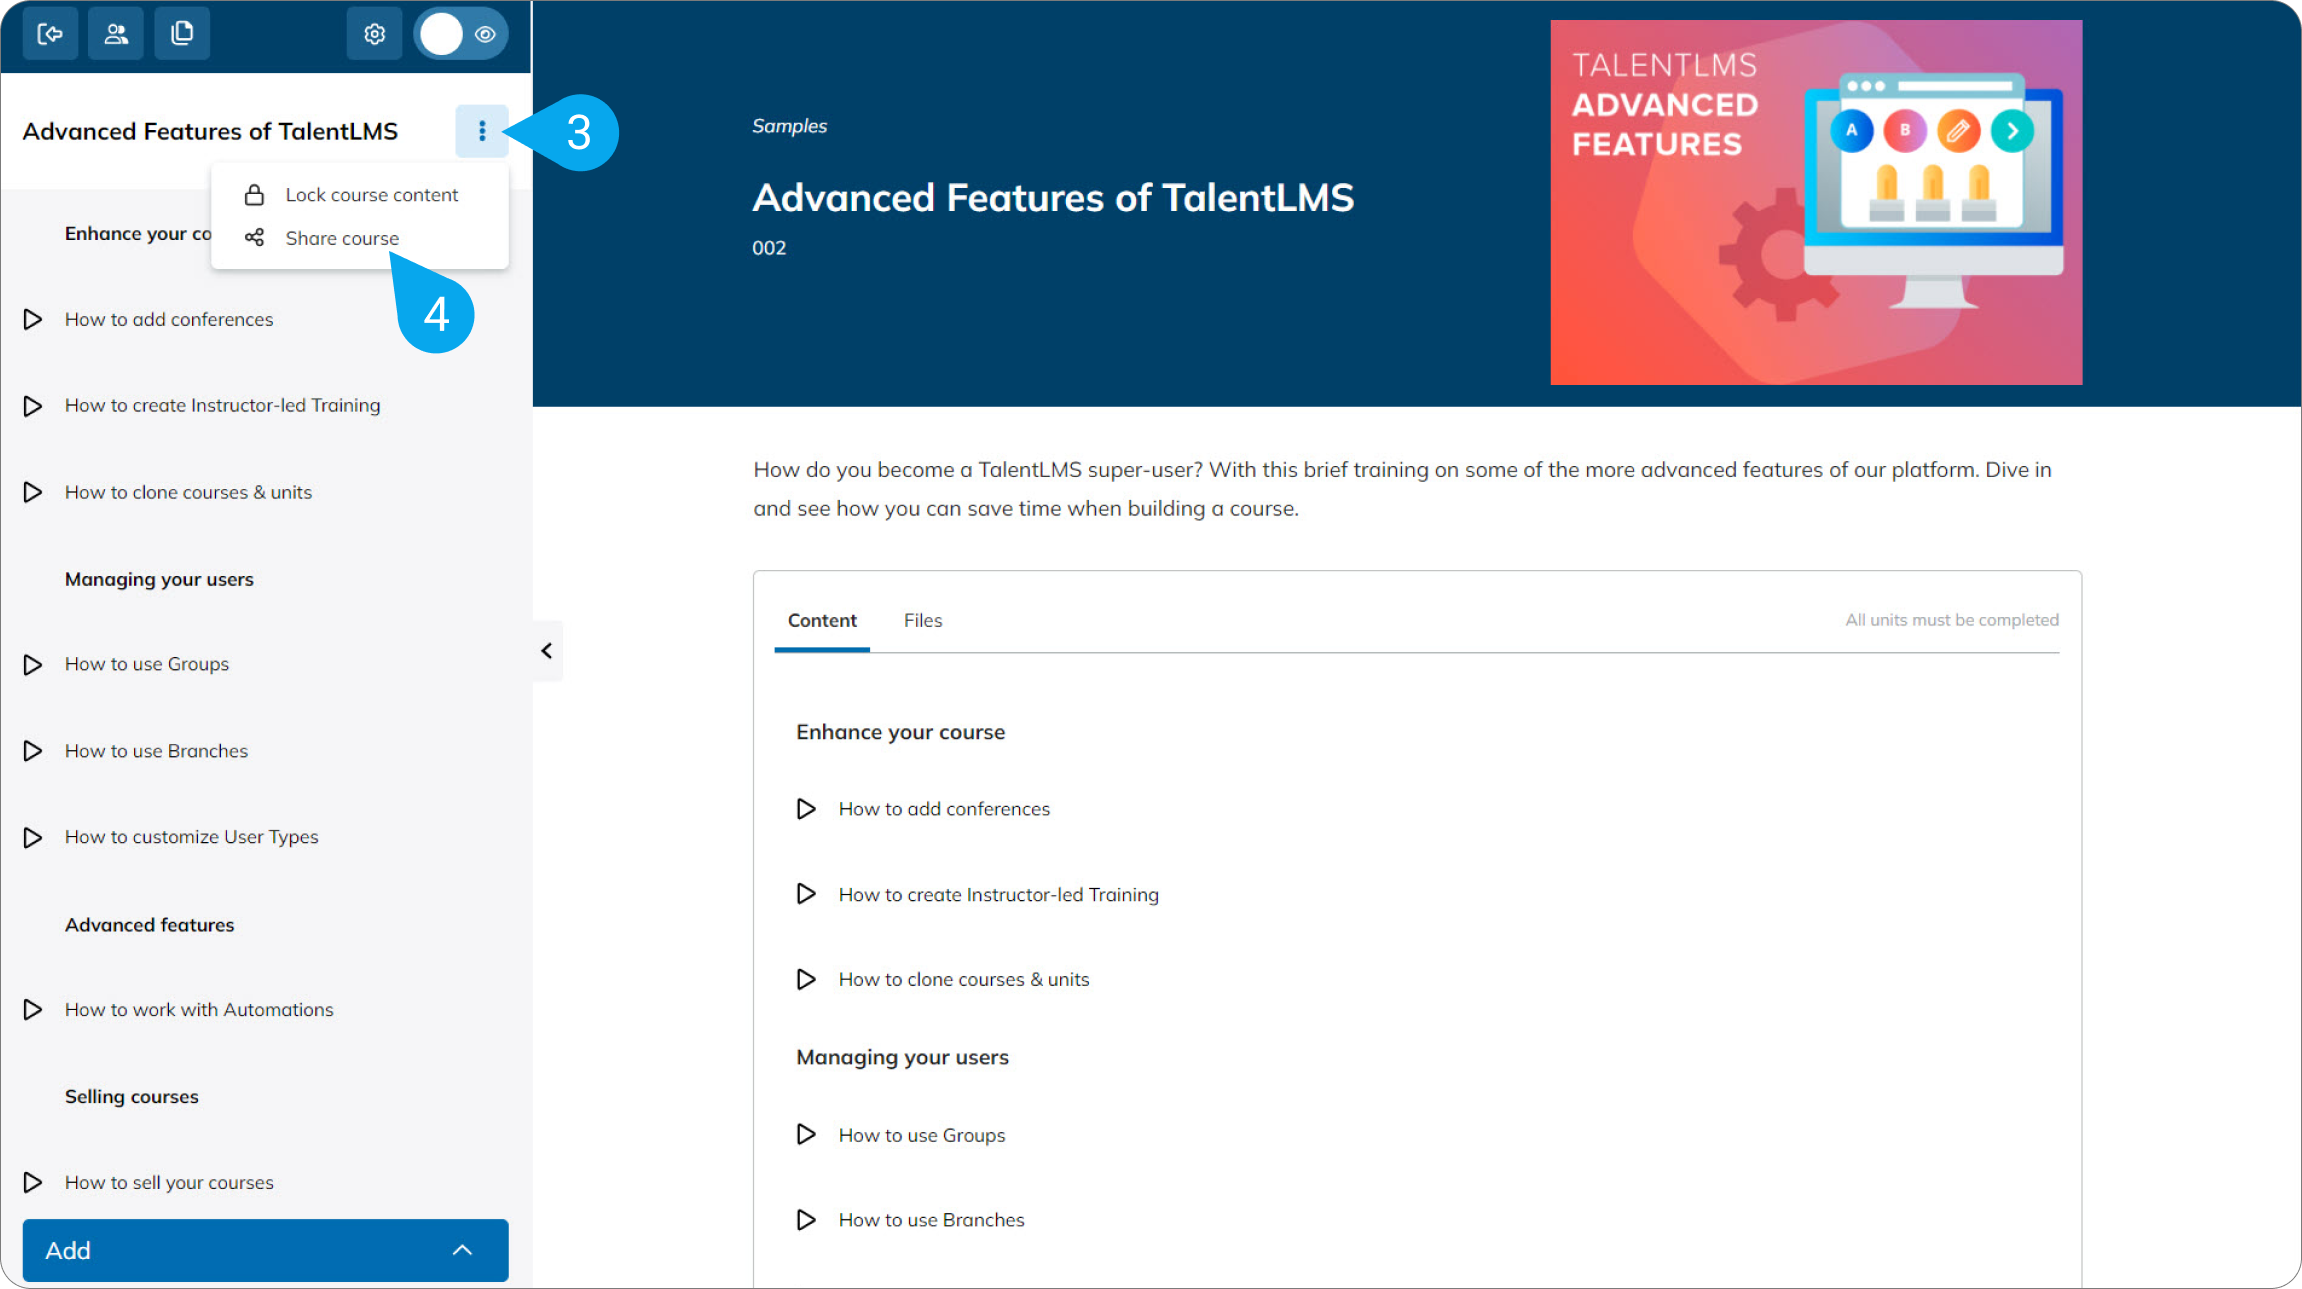Select sidebar section Advanced features

click(x=149, y=925)
